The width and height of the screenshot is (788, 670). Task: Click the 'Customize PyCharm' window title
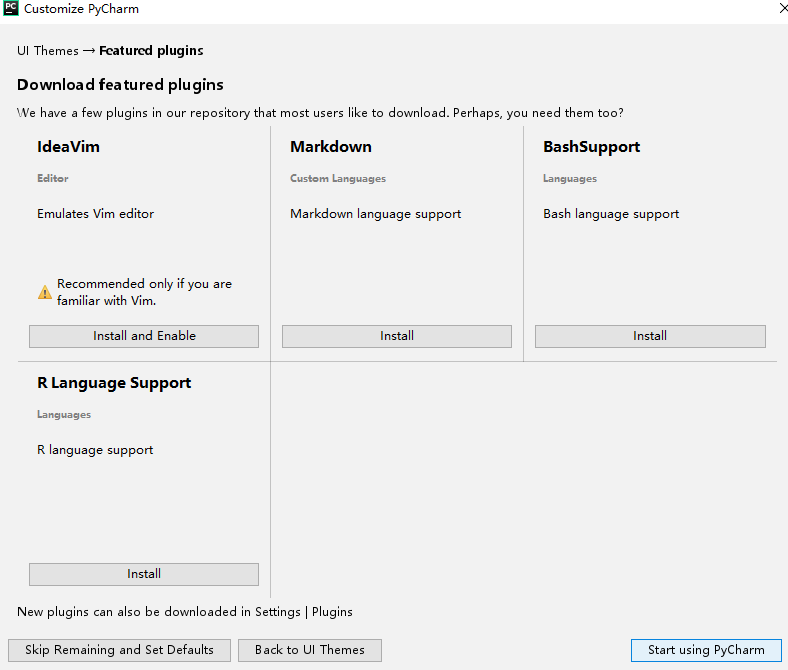(x=81, y=9)
